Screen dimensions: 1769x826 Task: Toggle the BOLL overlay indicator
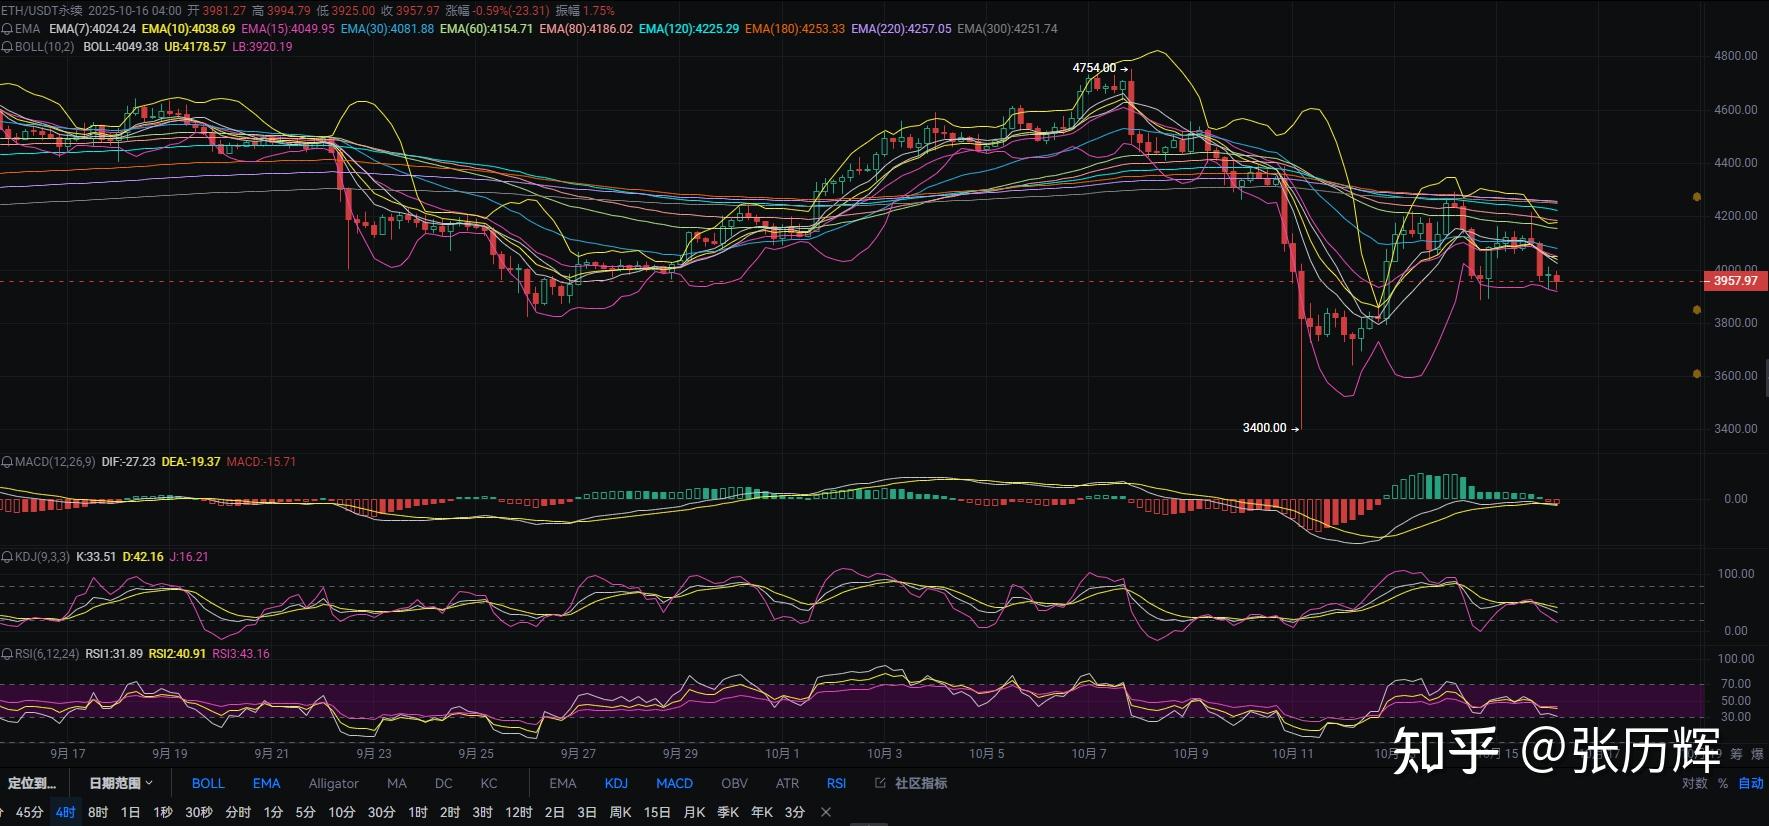click(x=208, y=783)
